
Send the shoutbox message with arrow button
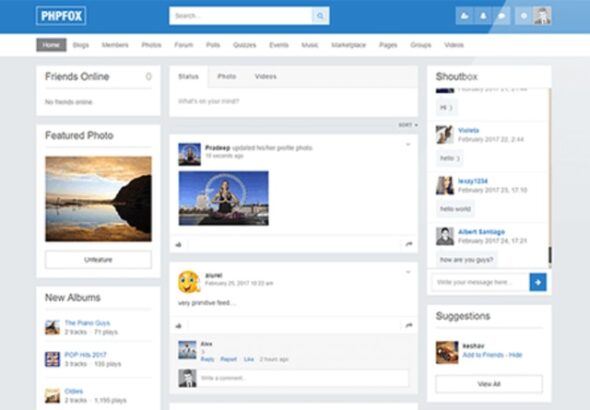(x=538, y=282)
